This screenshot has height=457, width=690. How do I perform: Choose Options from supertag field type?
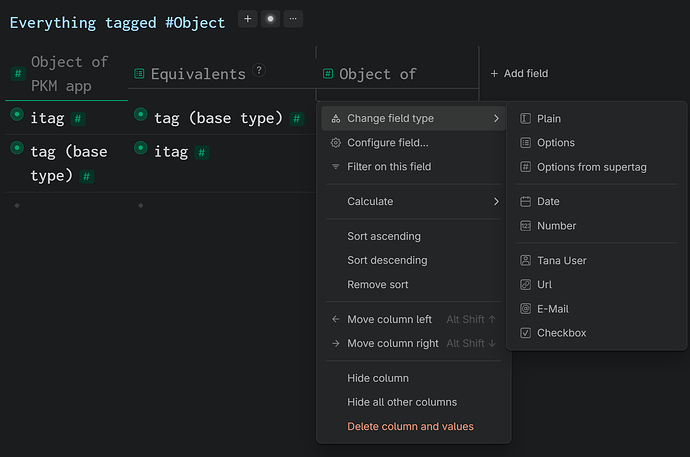(591, 167)
